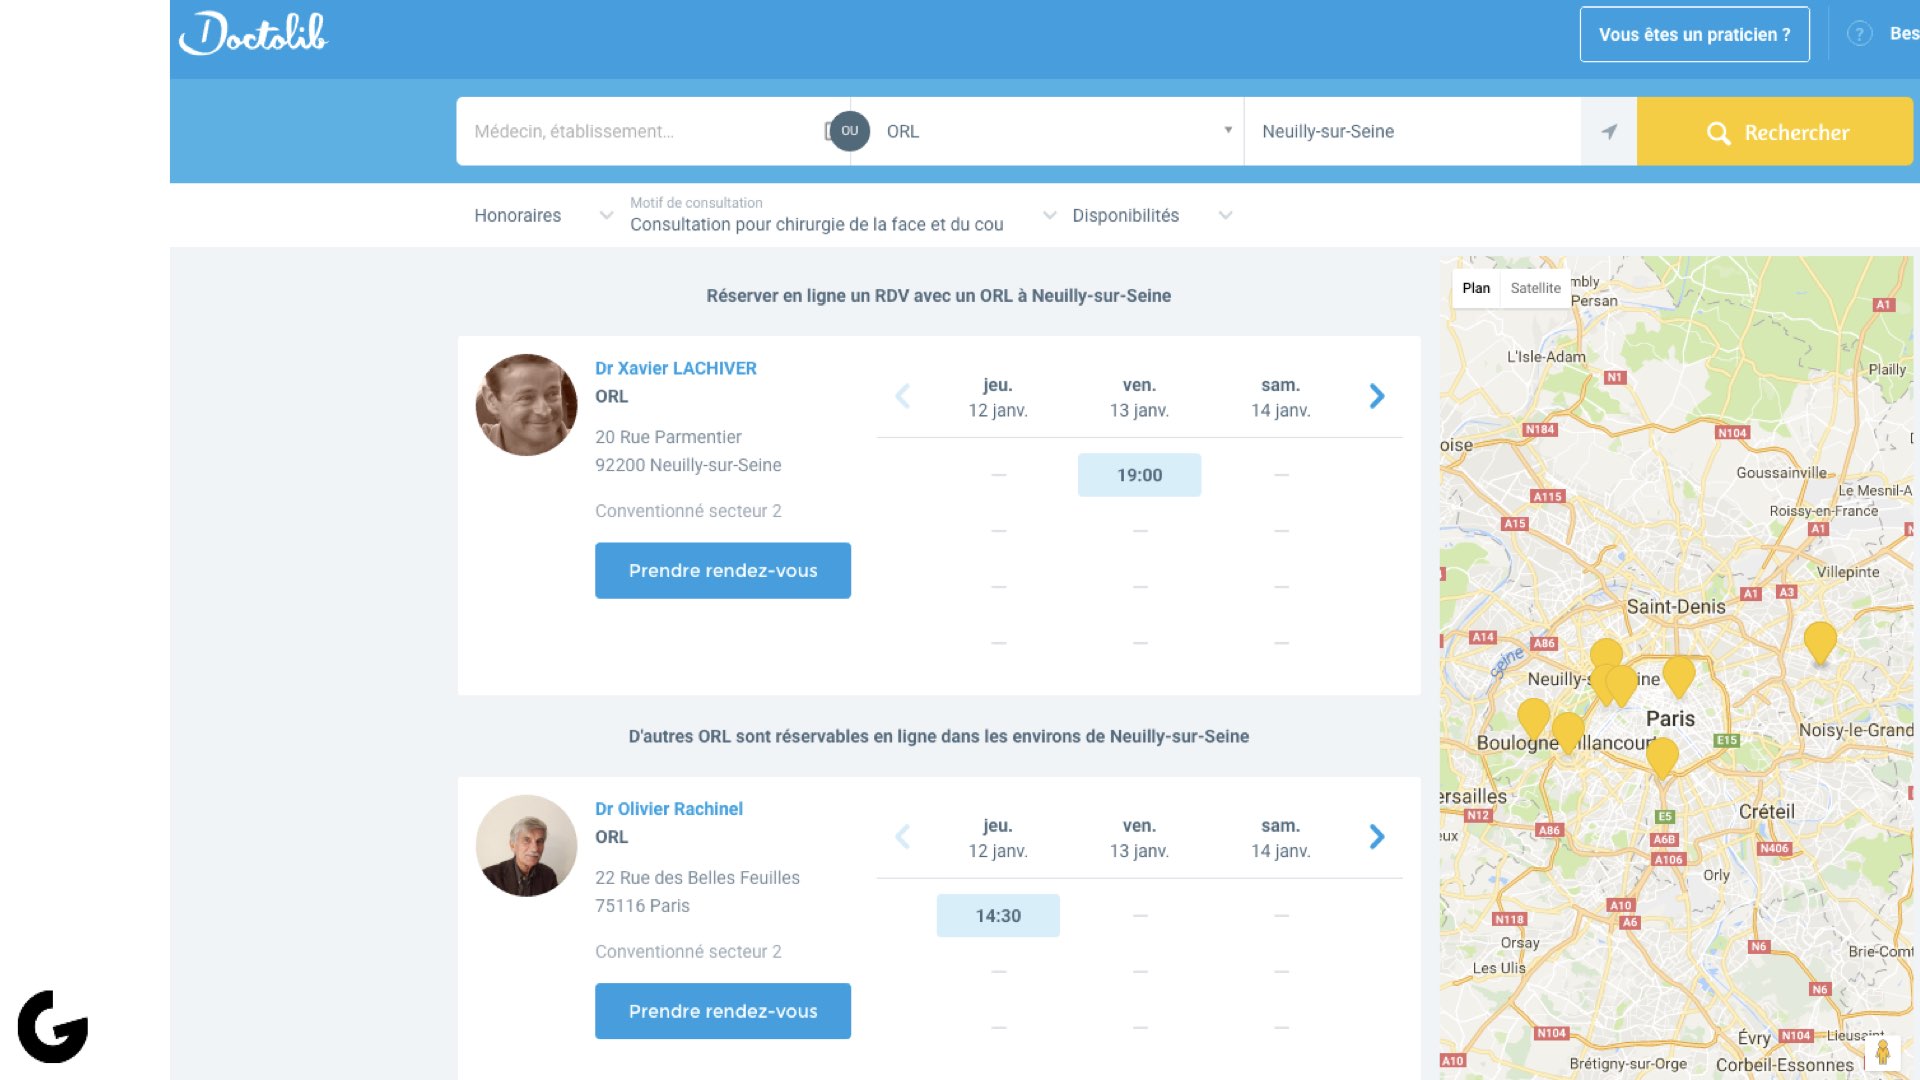
Task: Select the Plan map view
Action: pos(1476,288)
